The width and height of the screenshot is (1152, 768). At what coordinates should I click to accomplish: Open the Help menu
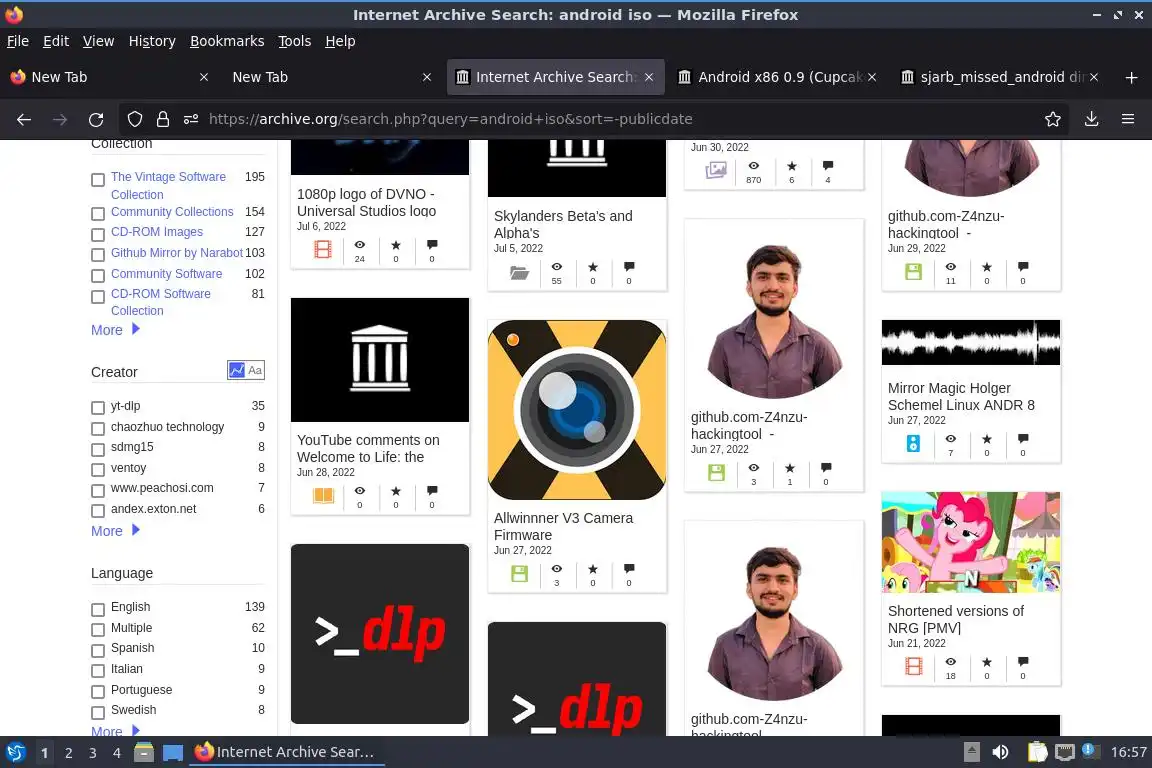tap(340, 41)
